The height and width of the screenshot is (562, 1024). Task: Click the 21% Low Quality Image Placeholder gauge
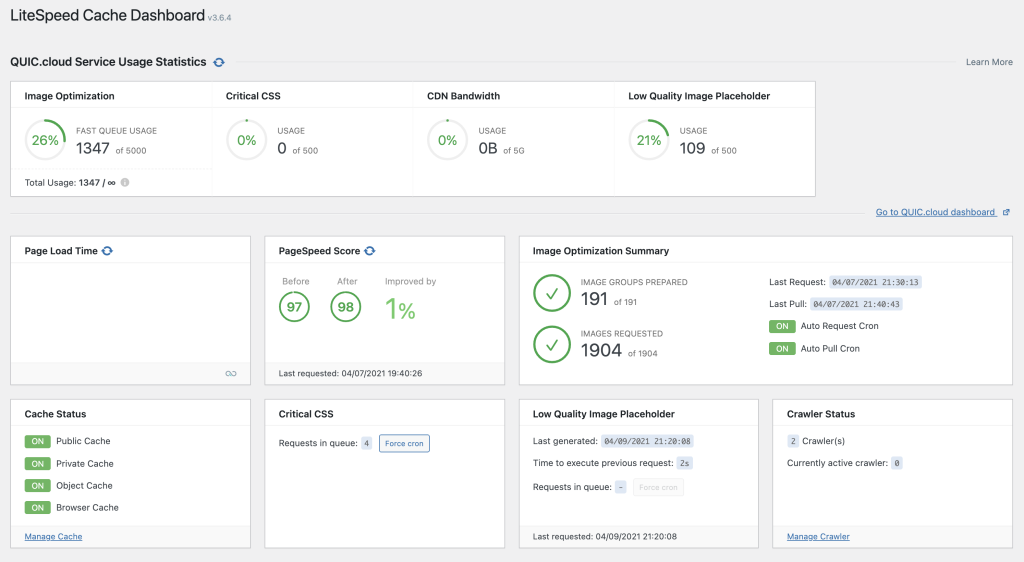coord(648,140)
